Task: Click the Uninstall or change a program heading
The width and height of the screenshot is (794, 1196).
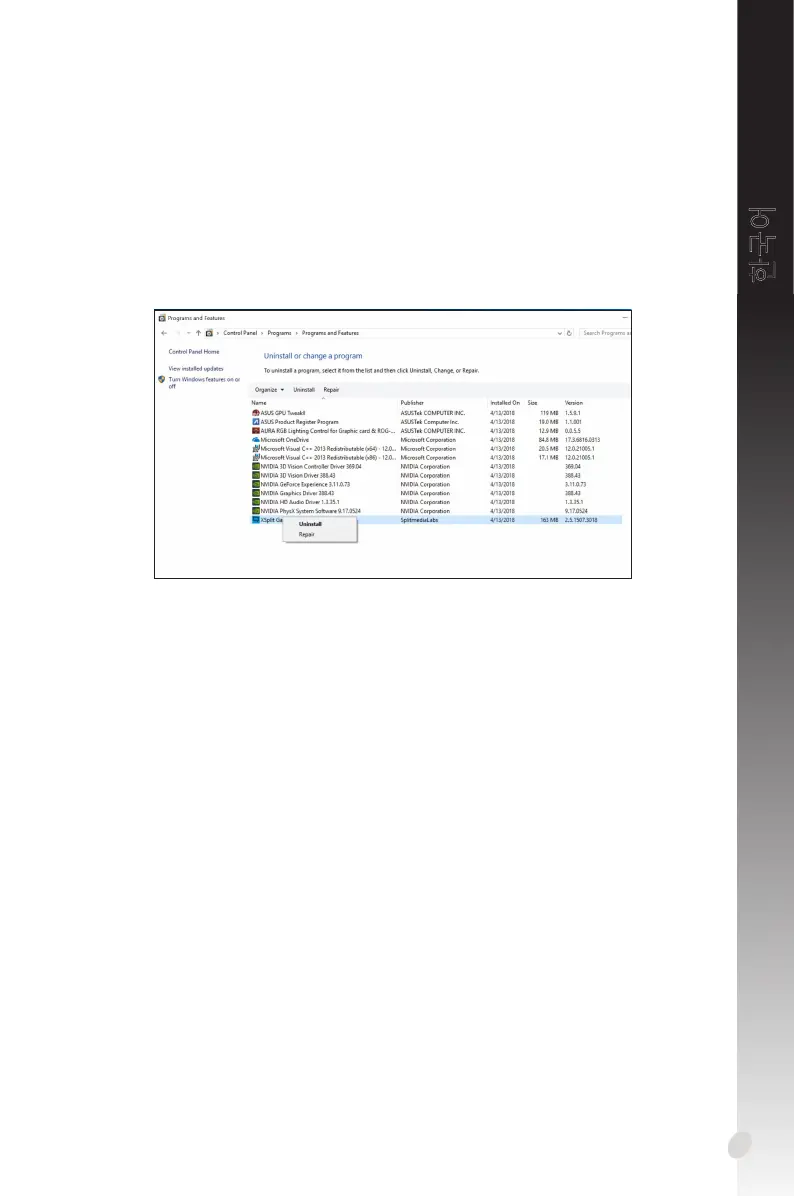Action: click(313, 356)
